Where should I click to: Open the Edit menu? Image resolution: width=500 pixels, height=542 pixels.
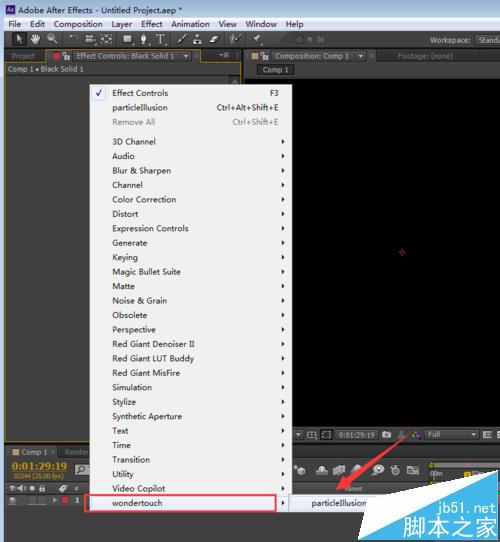pos(37,24)
